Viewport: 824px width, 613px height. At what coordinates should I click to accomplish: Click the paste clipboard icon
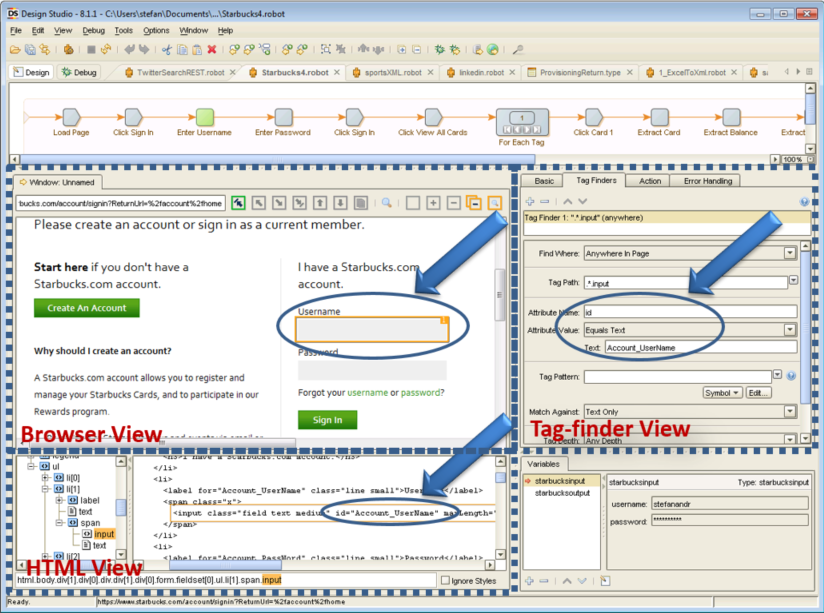pyautogui.click(x=197, y=50)
